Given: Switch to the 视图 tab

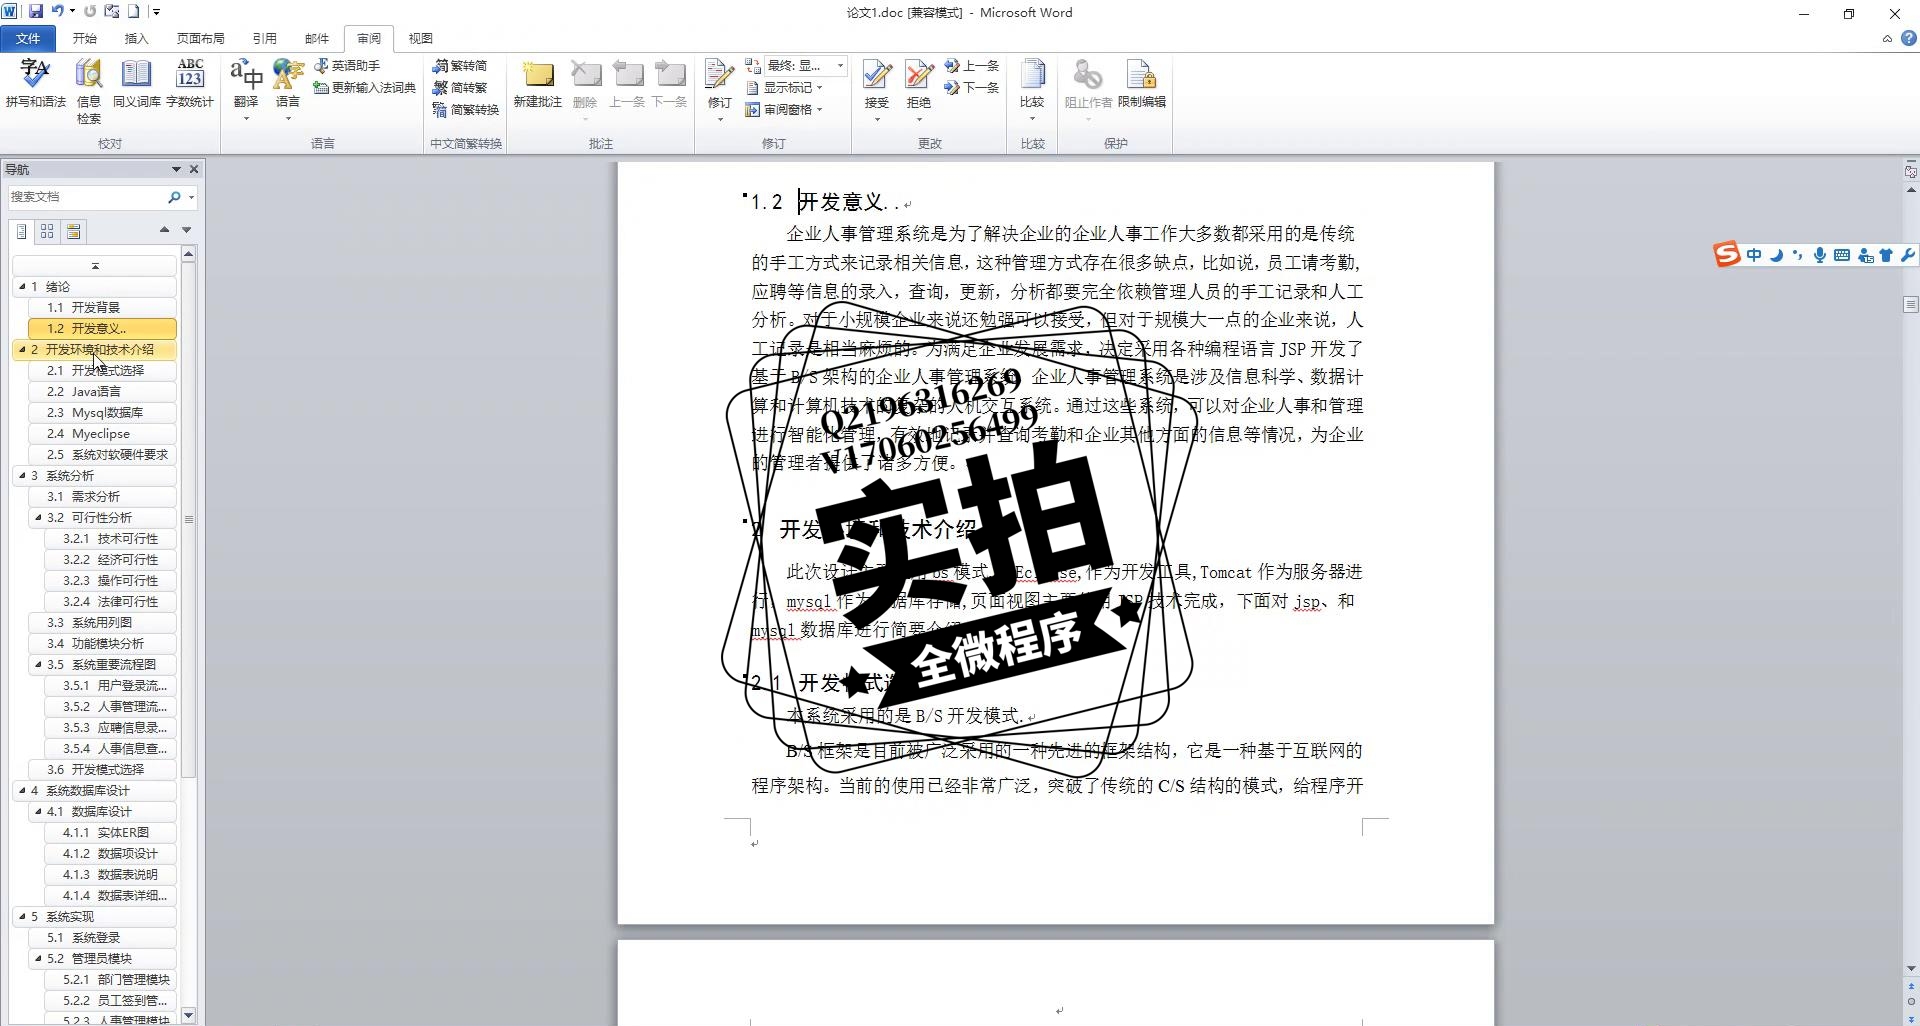Looking at the screenshot, I should click(x=420, y=38).
